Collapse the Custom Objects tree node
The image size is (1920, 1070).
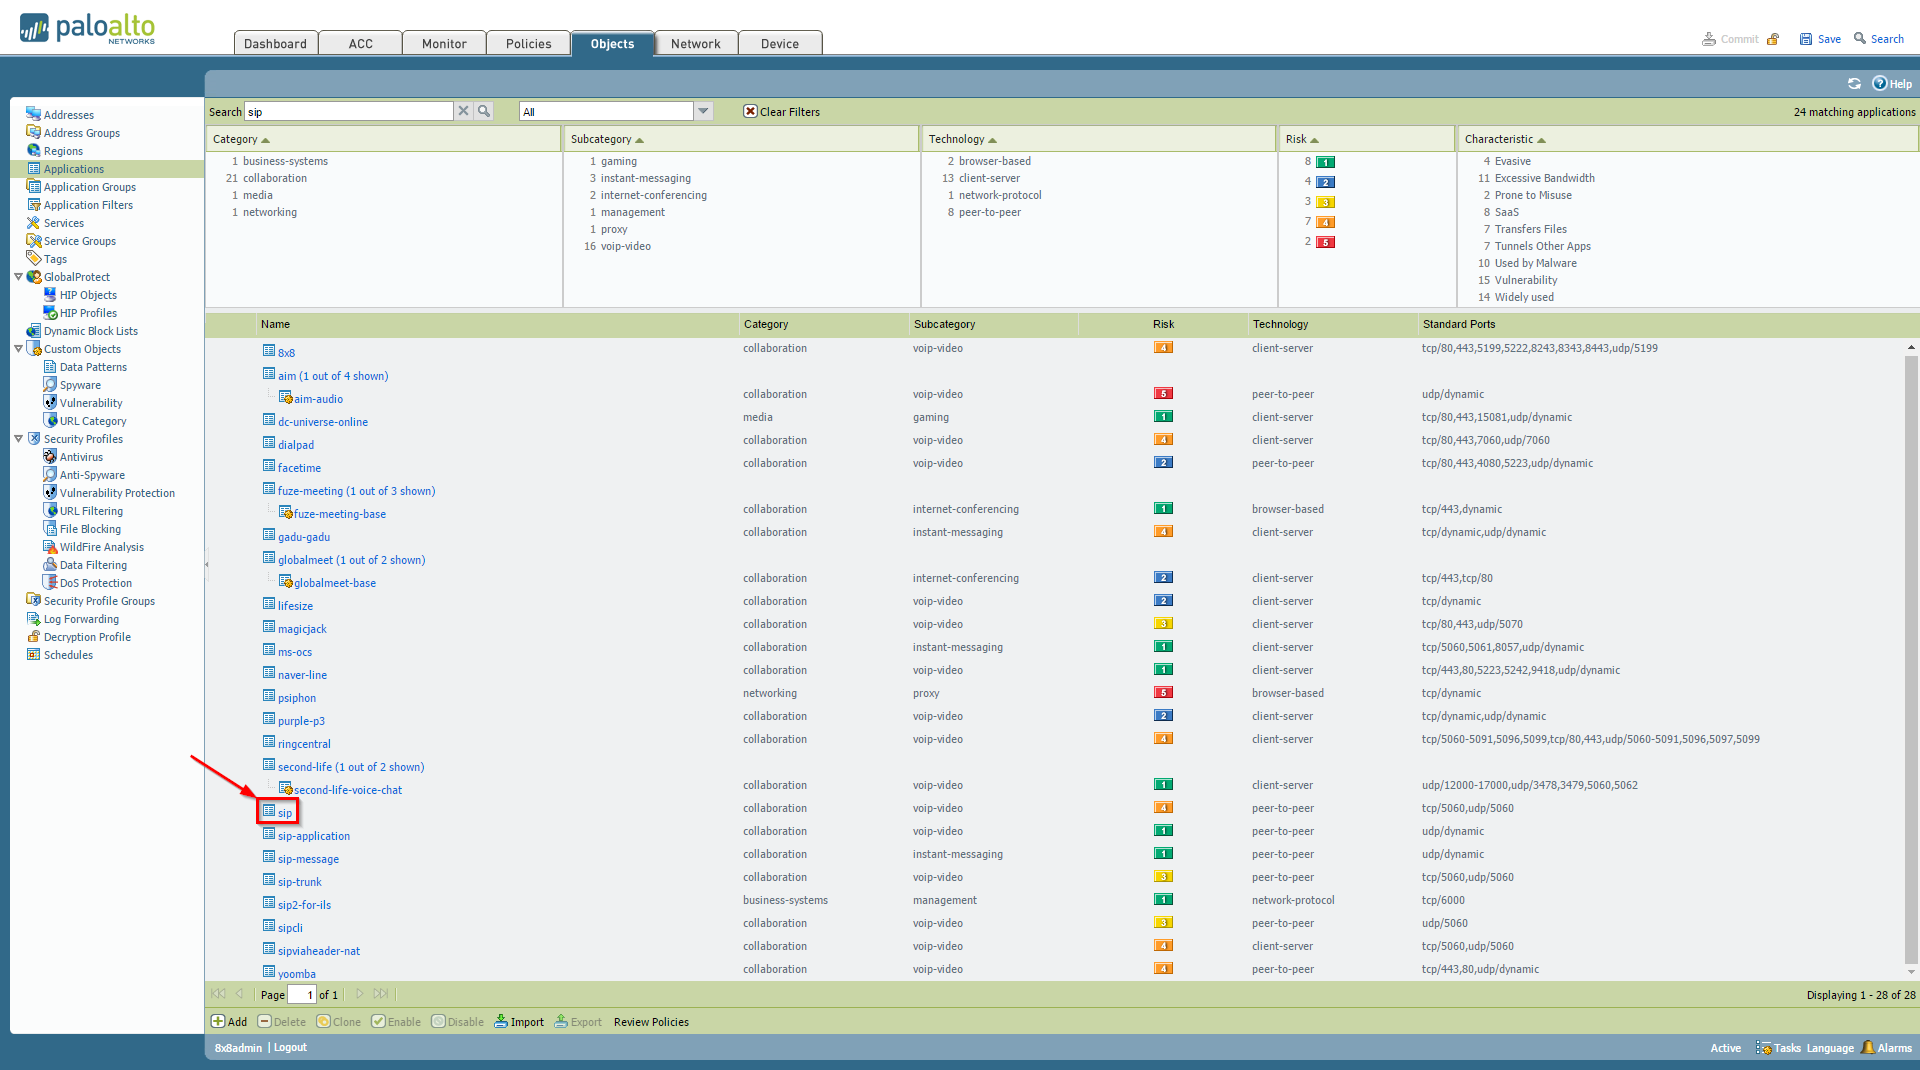point(18,349)
